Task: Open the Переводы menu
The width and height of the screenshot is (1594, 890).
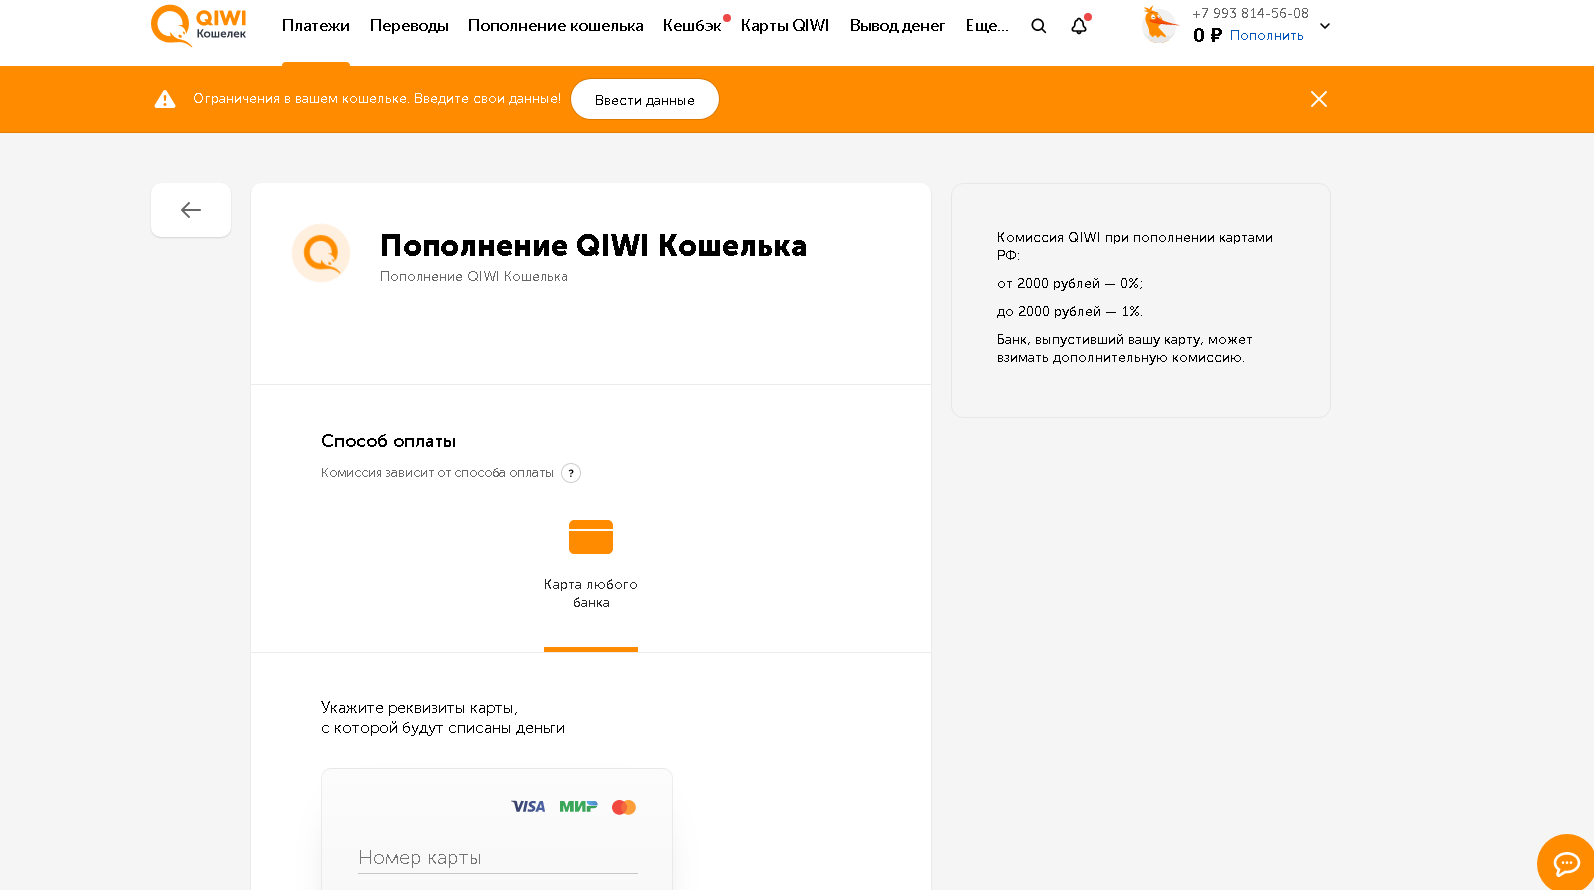Action: tap(409, 26)
